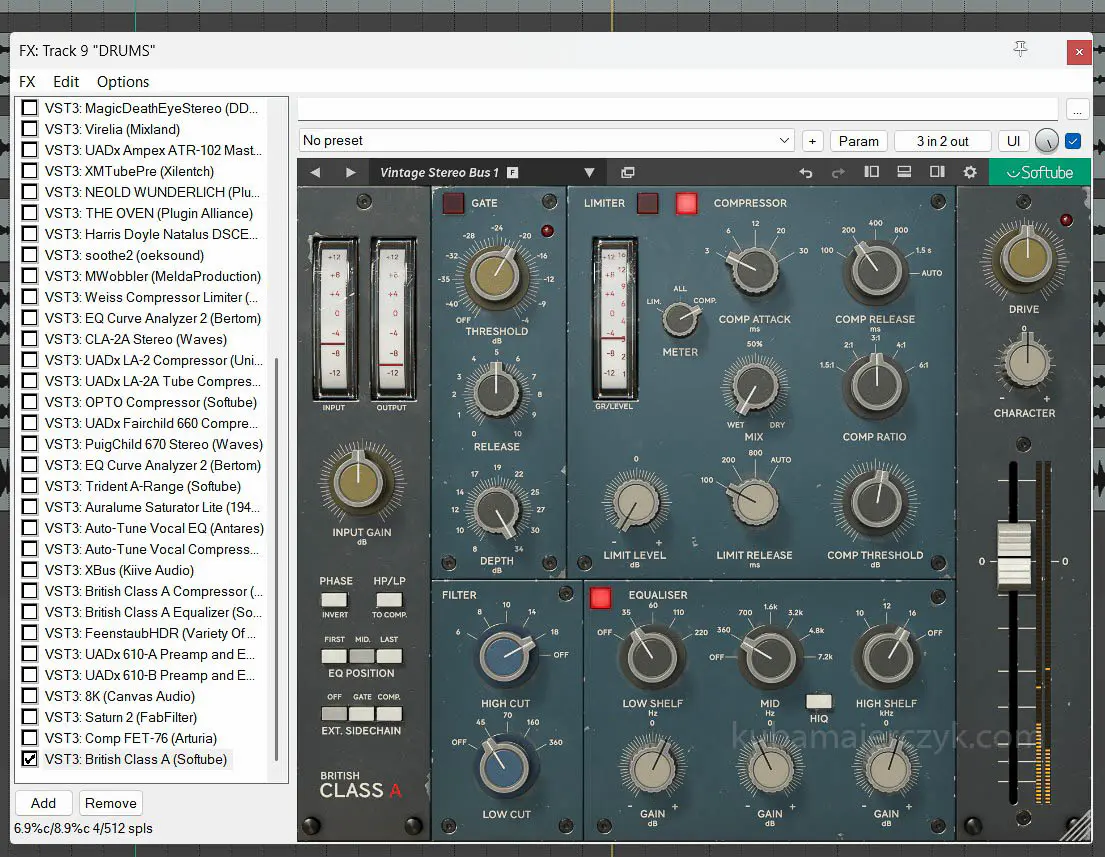
Task: Go to previous preset with left arrow
Action: (x=315, y=172)
